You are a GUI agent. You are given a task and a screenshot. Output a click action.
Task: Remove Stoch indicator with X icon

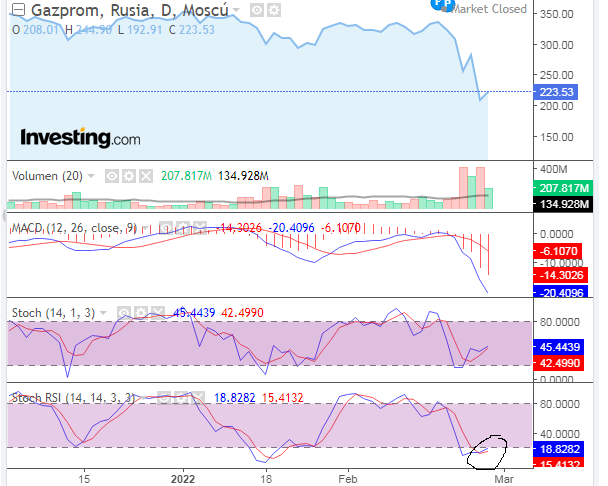point(158,313)
